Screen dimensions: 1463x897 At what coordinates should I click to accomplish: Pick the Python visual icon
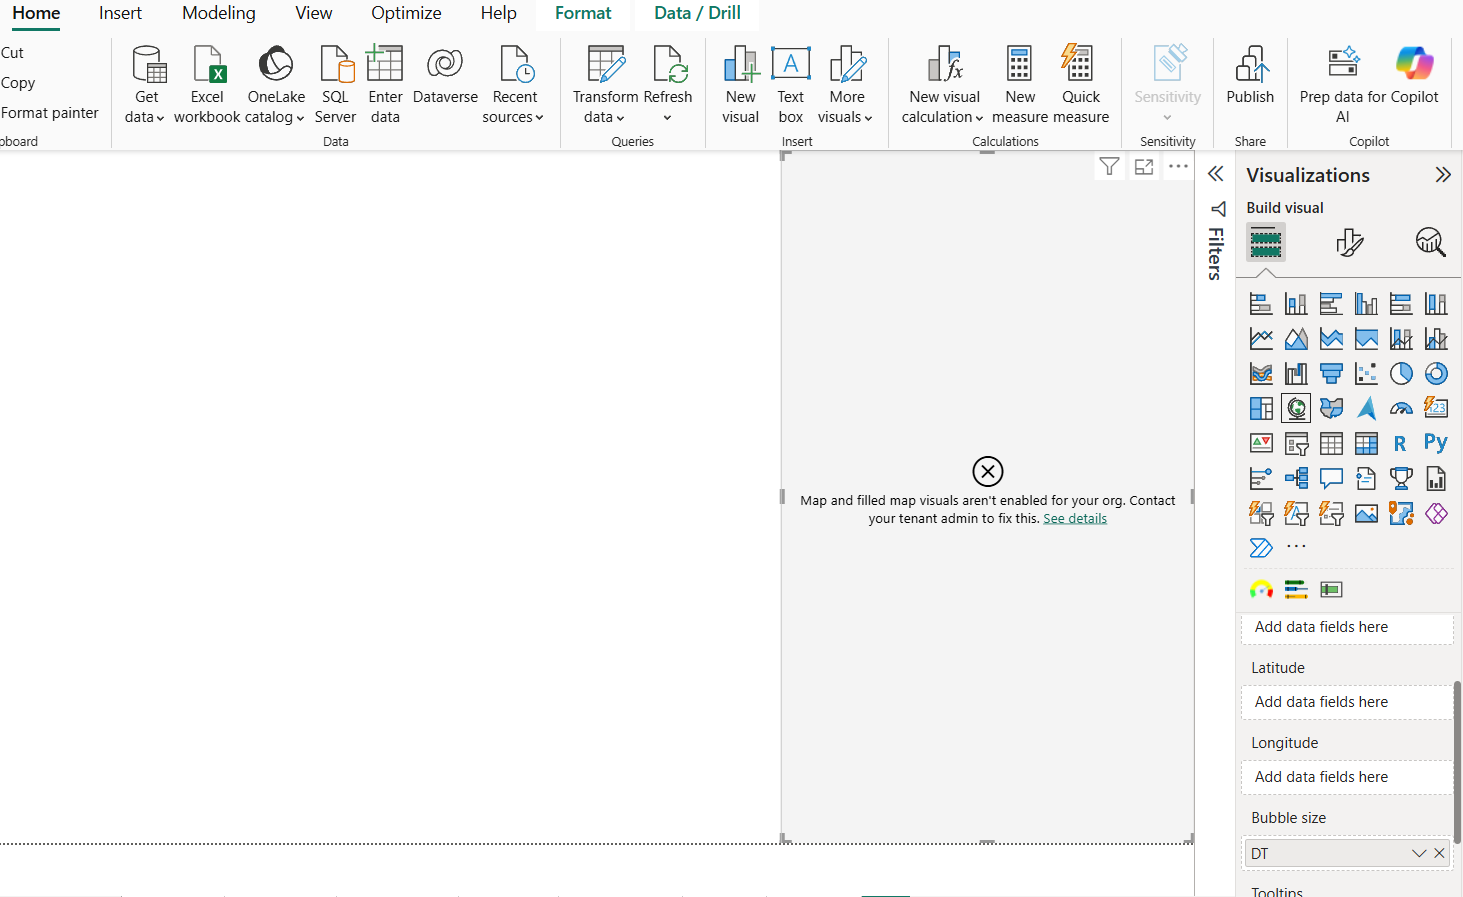(x=1436, y=443)
